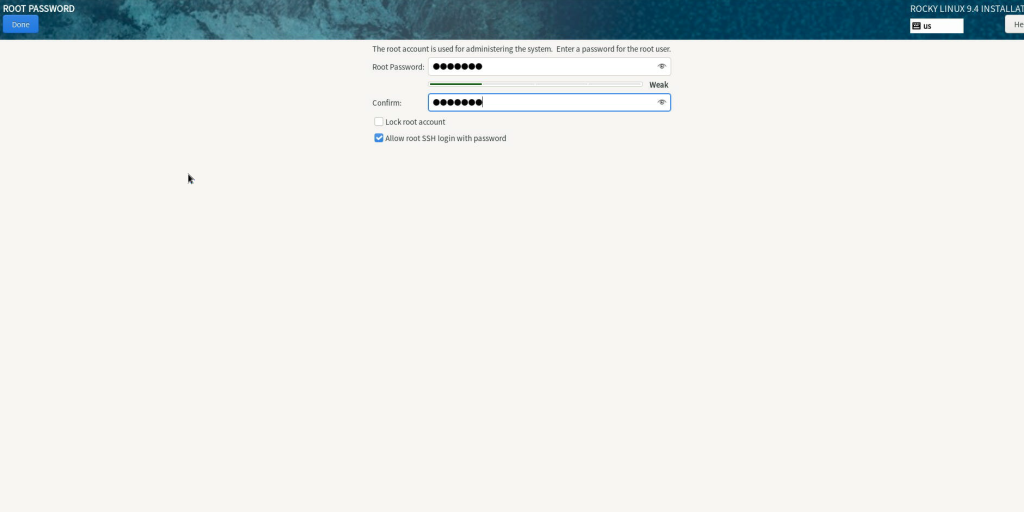Enable the Lock root account checkbox
The height and width of the screenshot is (512, 1024).
(x=379, y=122)
